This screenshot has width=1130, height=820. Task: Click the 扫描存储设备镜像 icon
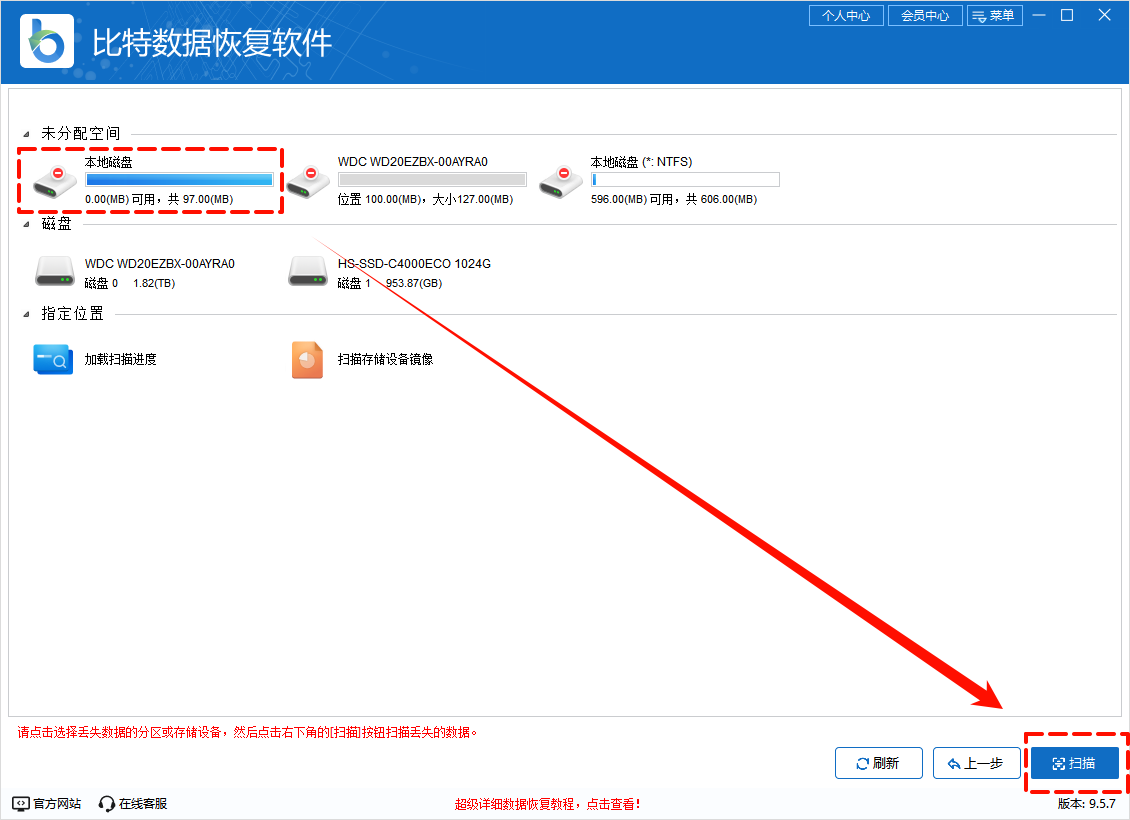pos(307,360)
